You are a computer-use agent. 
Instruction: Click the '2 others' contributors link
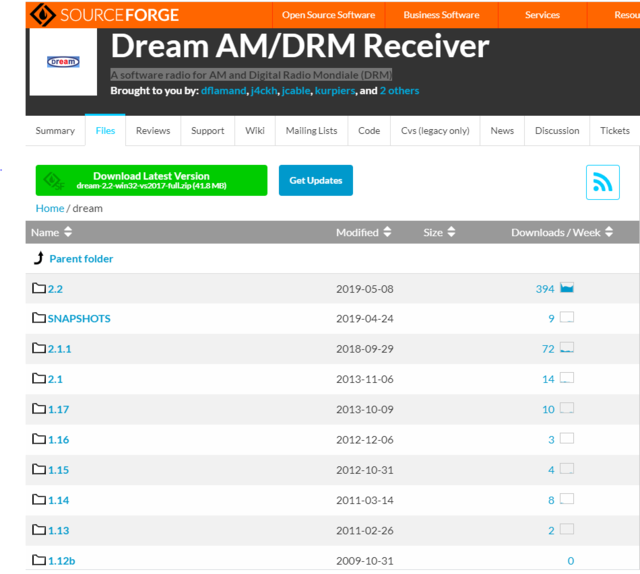[399, 90]
